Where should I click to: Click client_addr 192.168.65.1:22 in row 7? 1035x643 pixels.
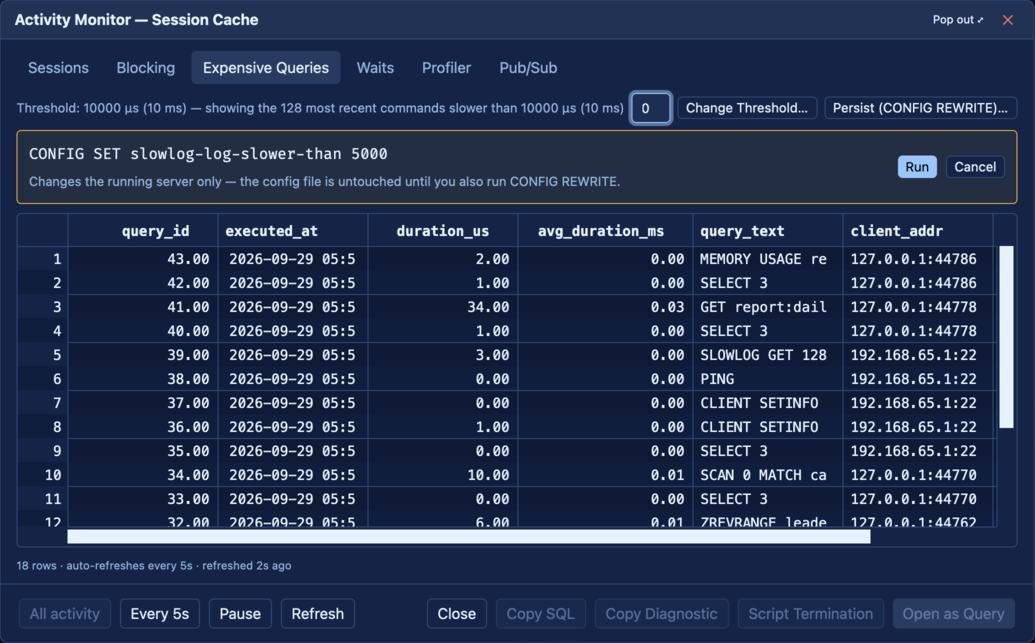click(918, 403)
